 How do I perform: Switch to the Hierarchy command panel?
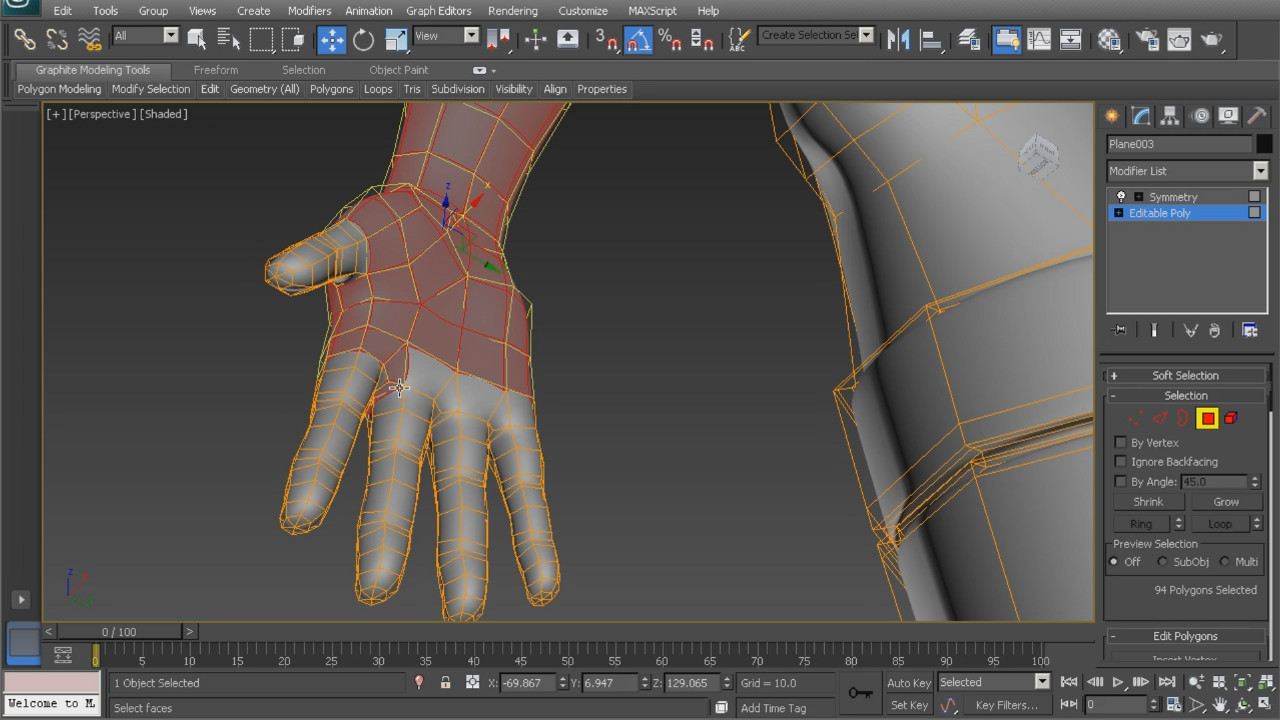tap(1169, 115)
